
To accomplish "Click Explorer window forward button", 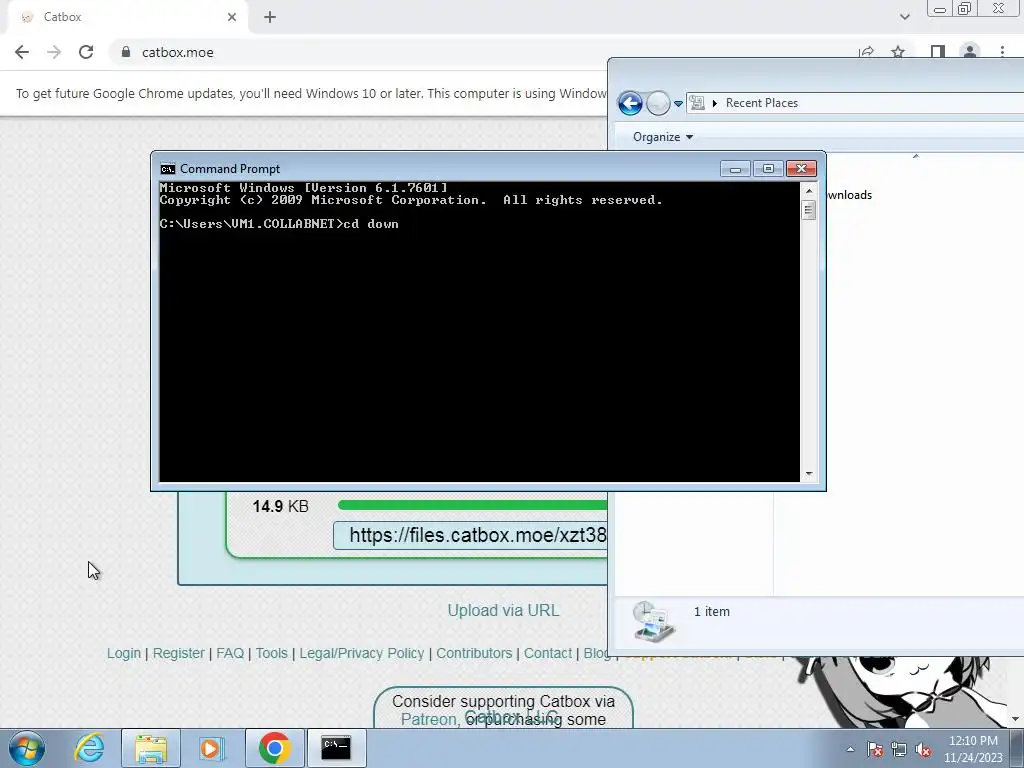I will 658,103.
